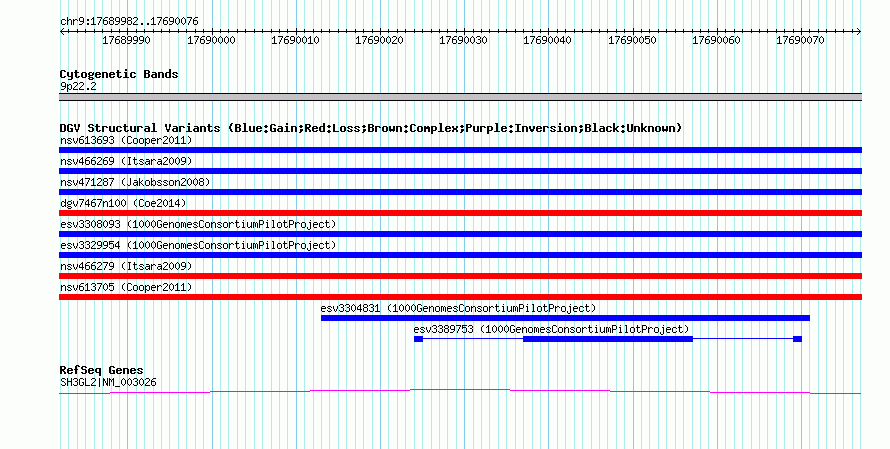Click the DGV Structural Variants track title

371,128
